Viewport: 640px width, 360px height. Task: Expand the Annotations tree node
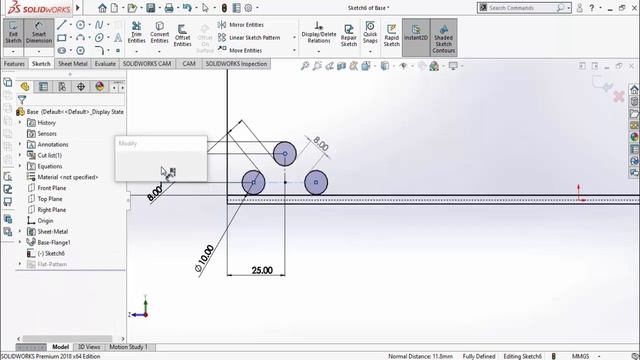(20, 144)
